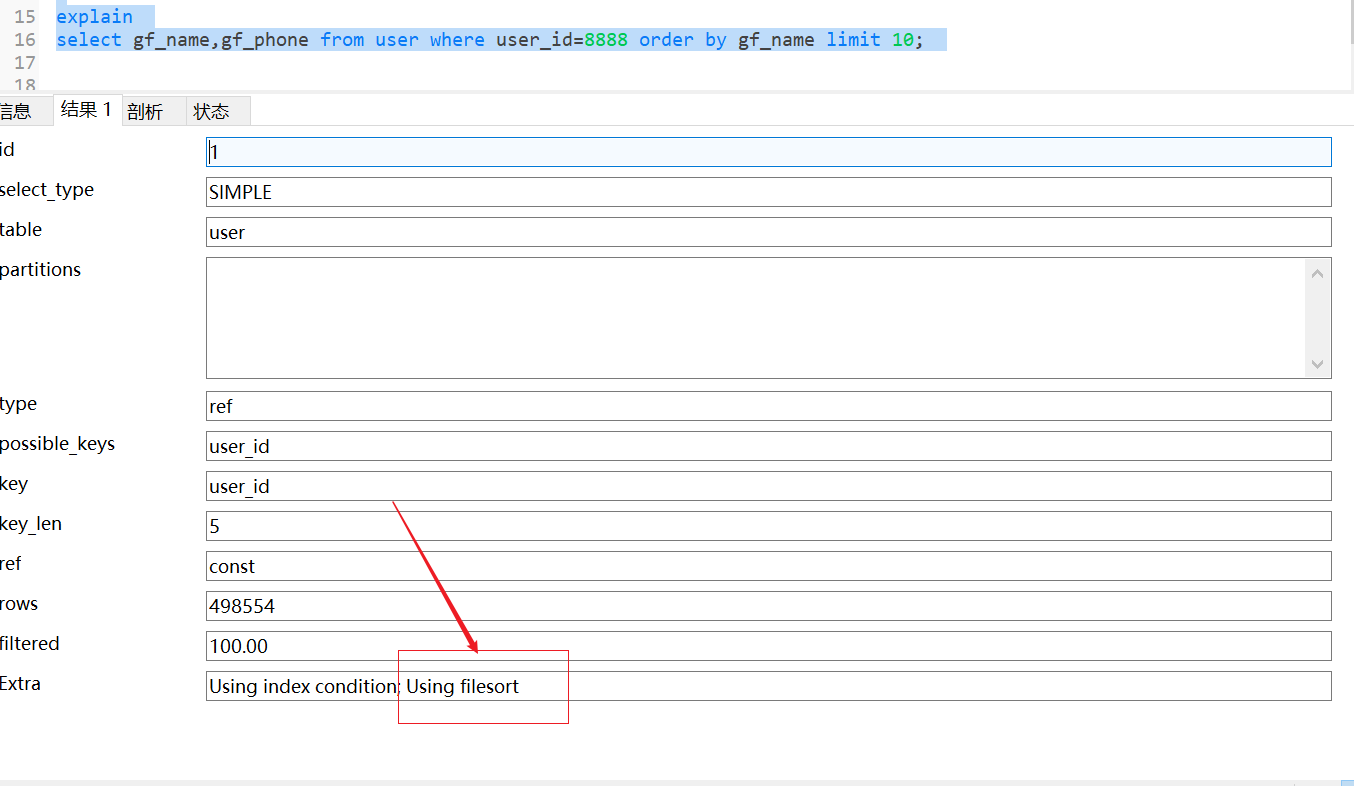Click the possible_keys field showing user_id
The image size is (1354, 786).
700,445
